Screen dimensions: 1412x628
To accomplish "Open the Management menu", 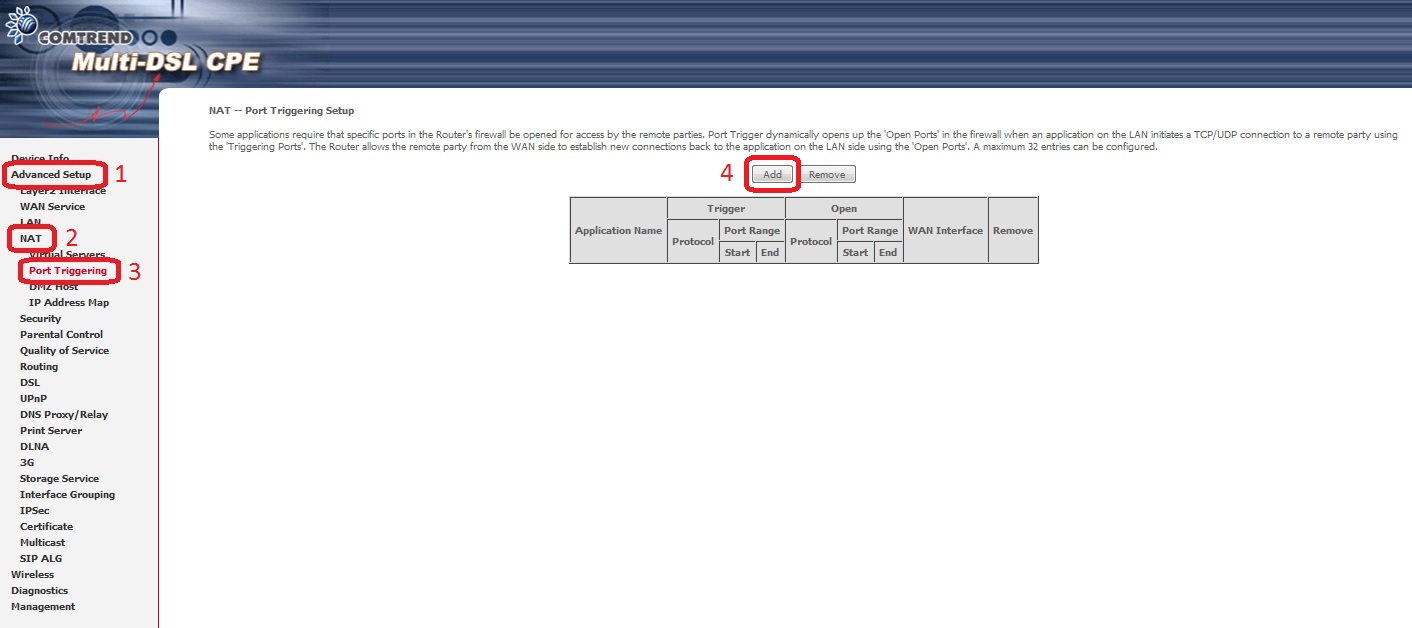I will (x=43, y=607).
